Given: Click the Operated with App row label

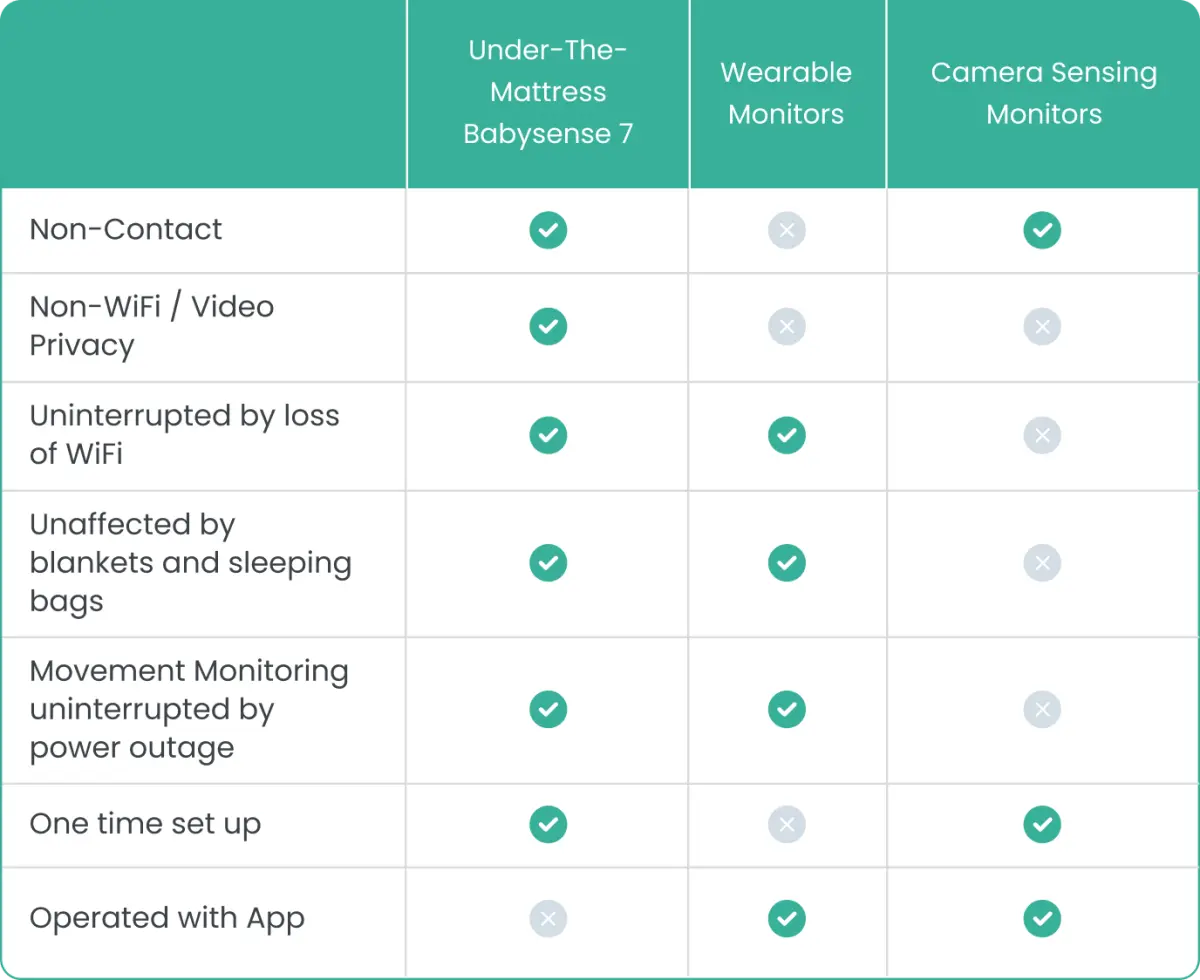Looking at the screenshot, I should pyautogui.click(x=167, y=918).
